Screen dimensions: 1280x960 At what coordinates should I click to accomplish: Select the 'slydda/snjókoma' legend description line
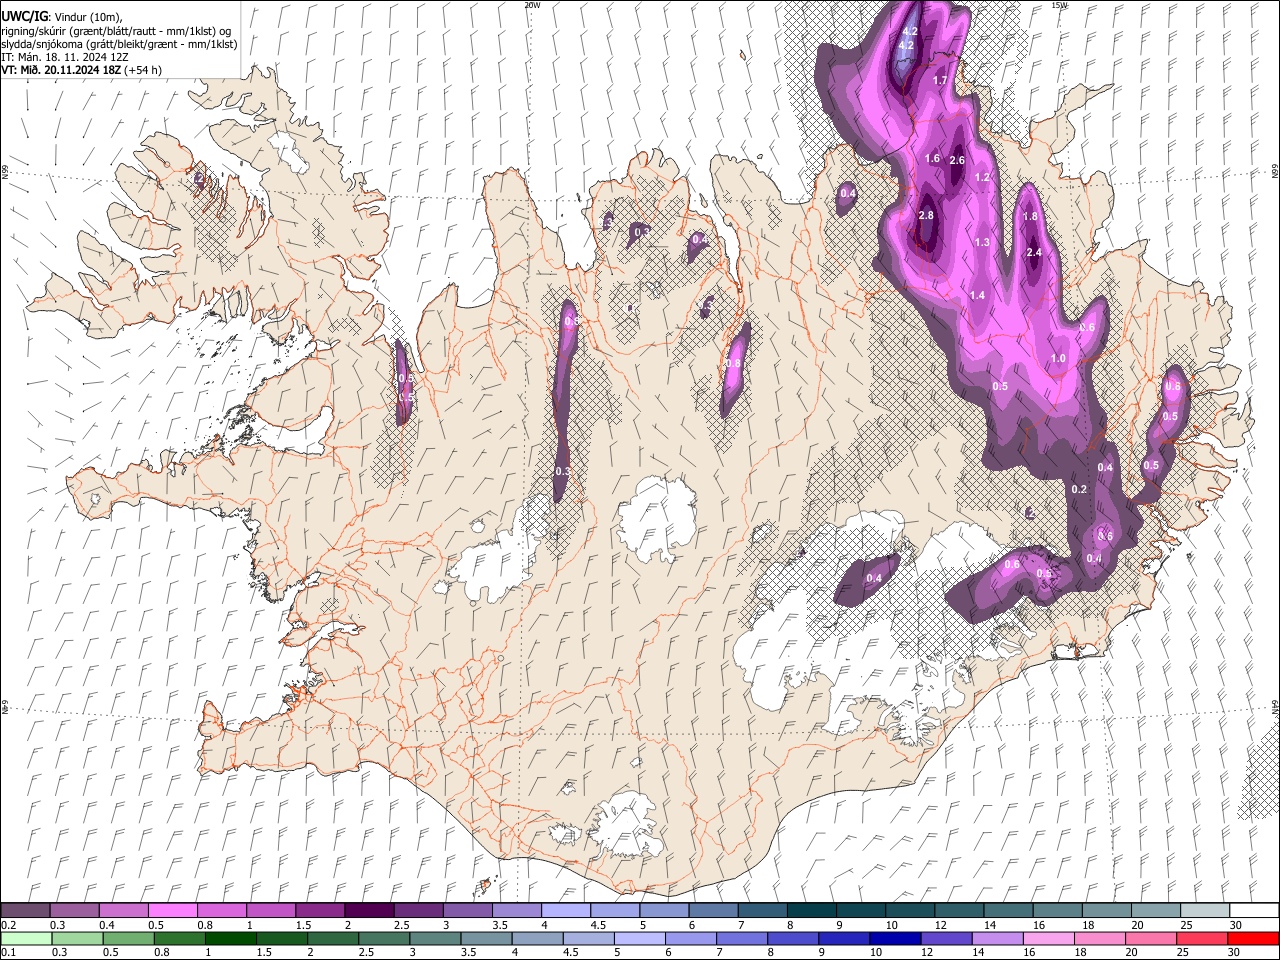119,44
